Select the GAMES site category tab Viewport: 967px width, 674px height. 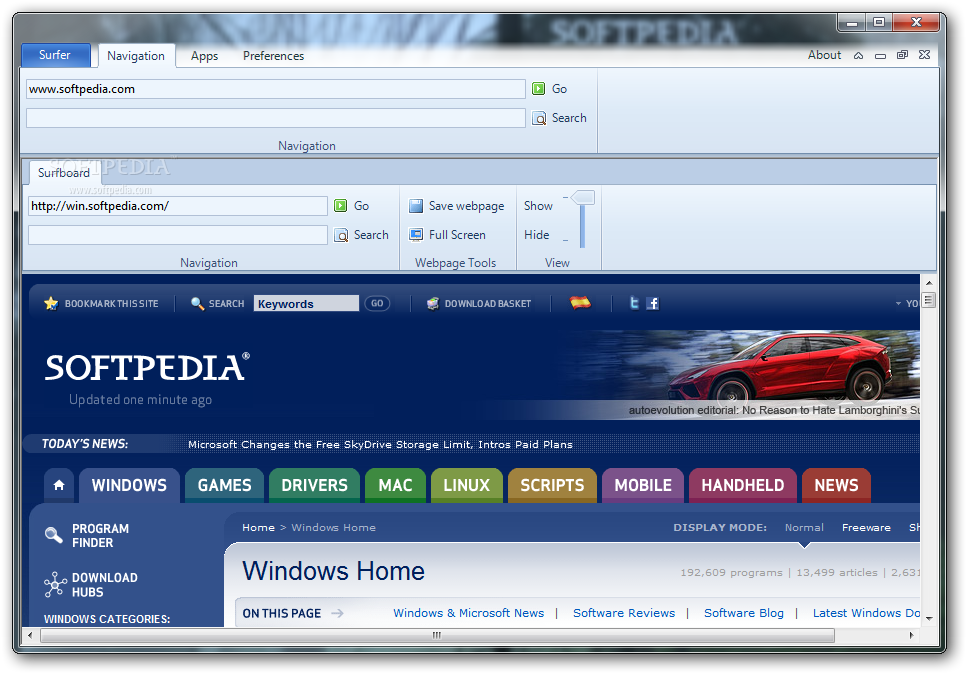click(x=224, y=485)
